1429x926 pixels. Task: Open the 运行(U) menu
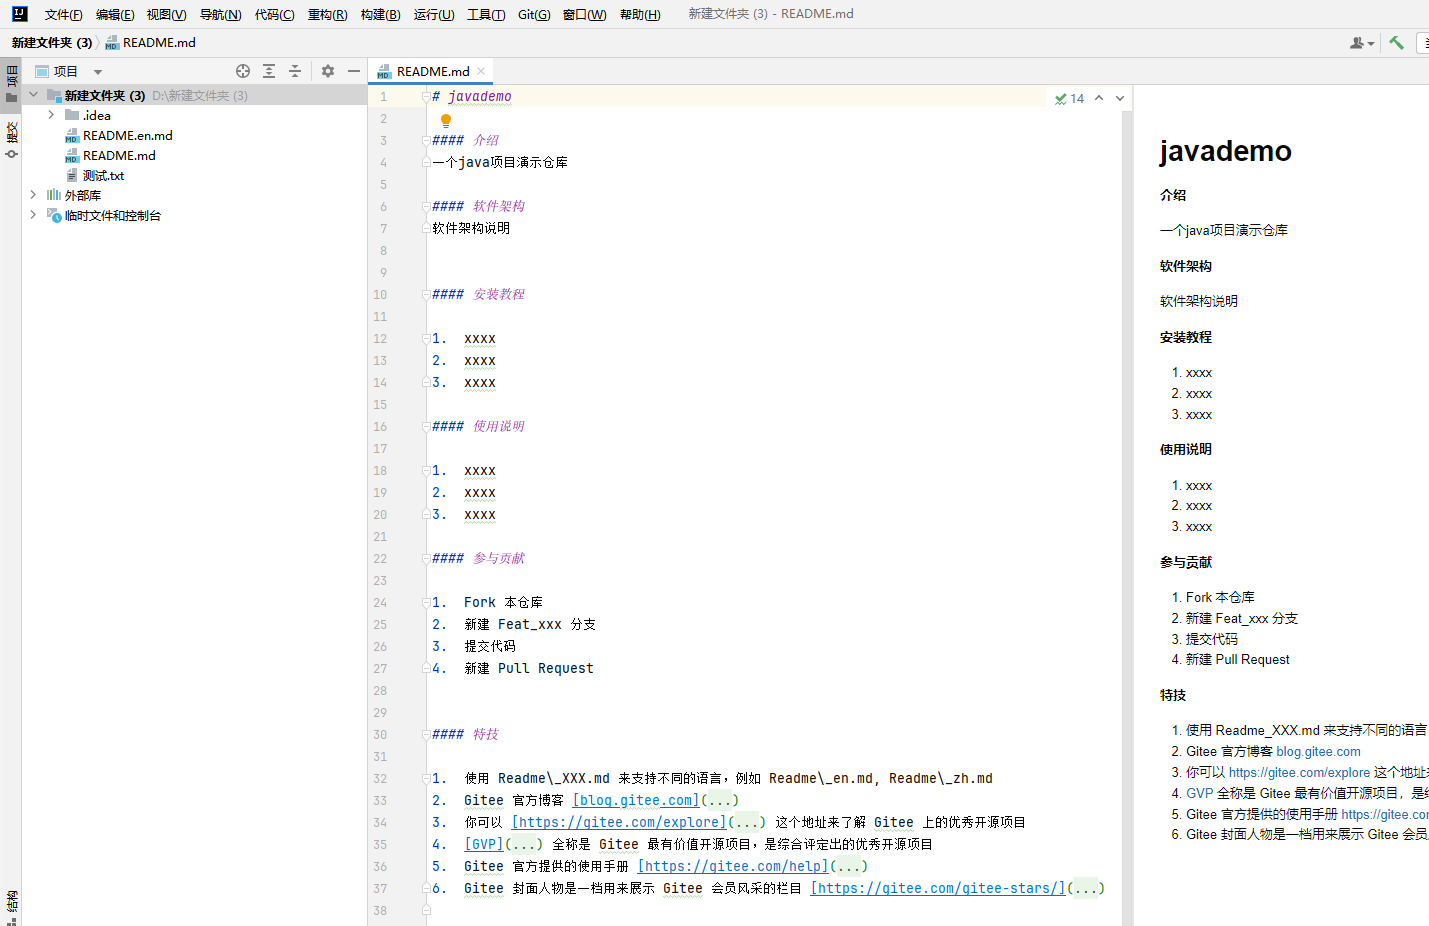pos(433,14)
